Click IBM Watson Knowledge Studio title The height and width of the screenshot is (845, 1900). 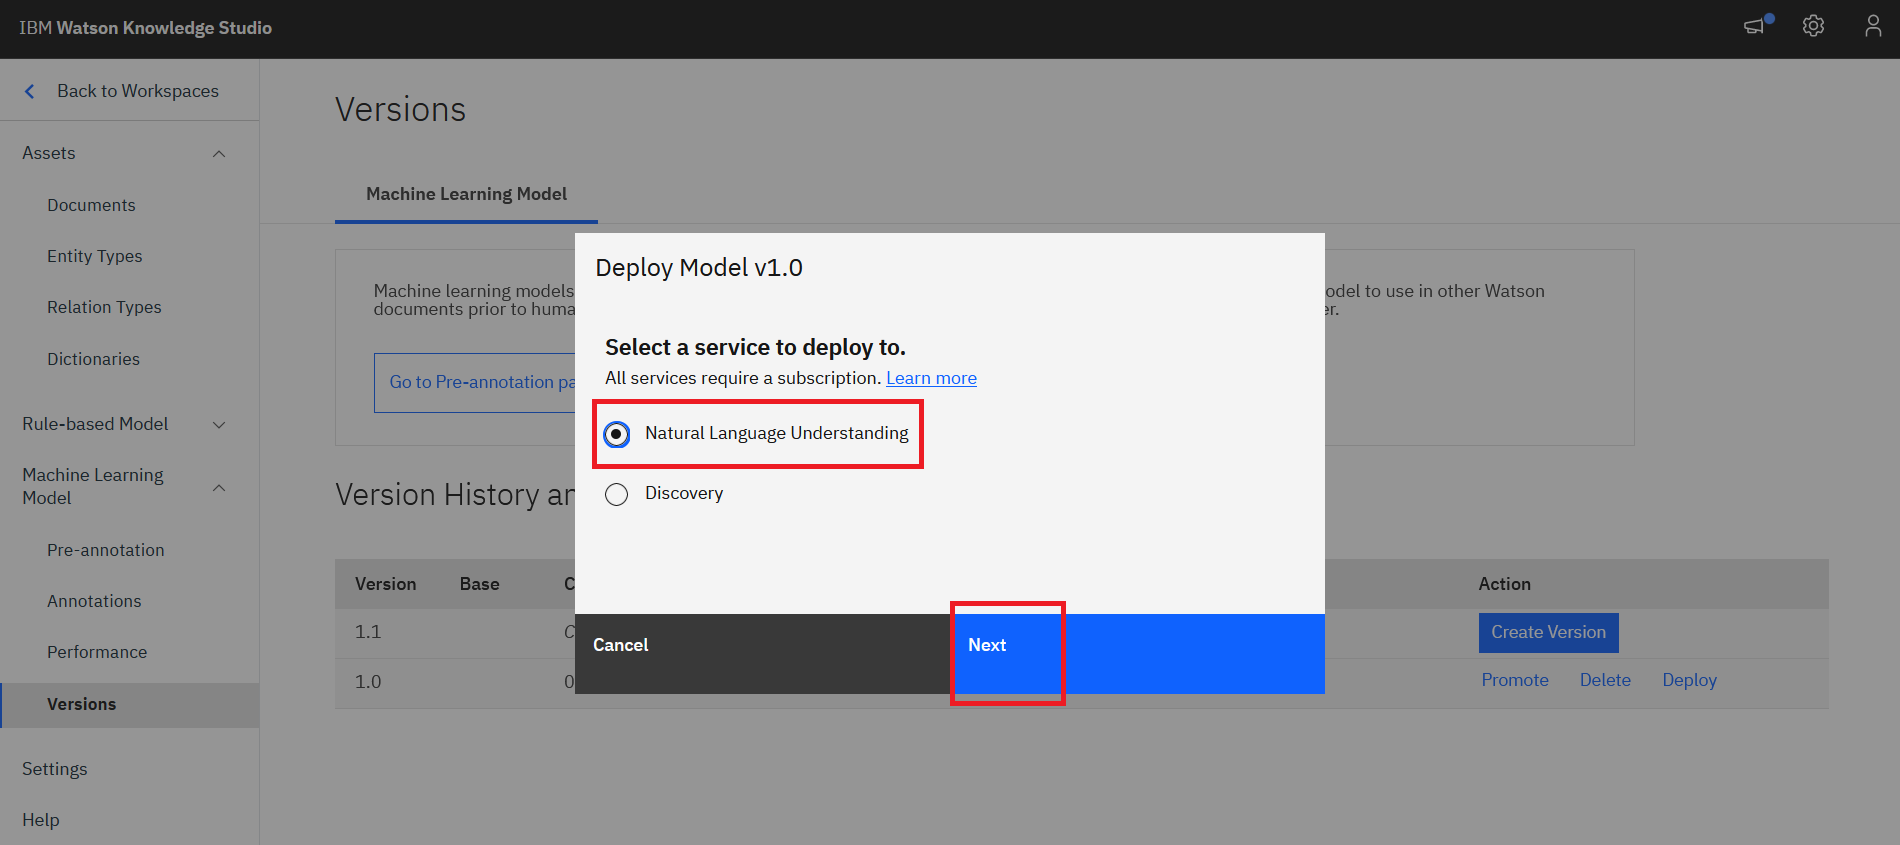(146, 28)
